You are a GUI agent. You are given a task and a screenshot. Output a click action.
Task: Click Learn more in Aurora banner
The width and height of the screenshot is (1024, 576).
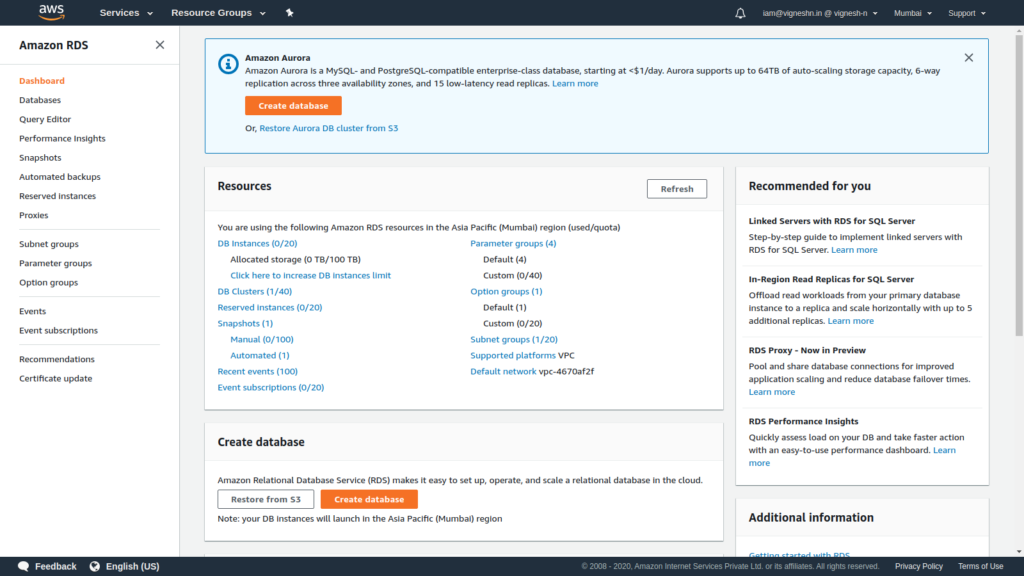point(575,84)
